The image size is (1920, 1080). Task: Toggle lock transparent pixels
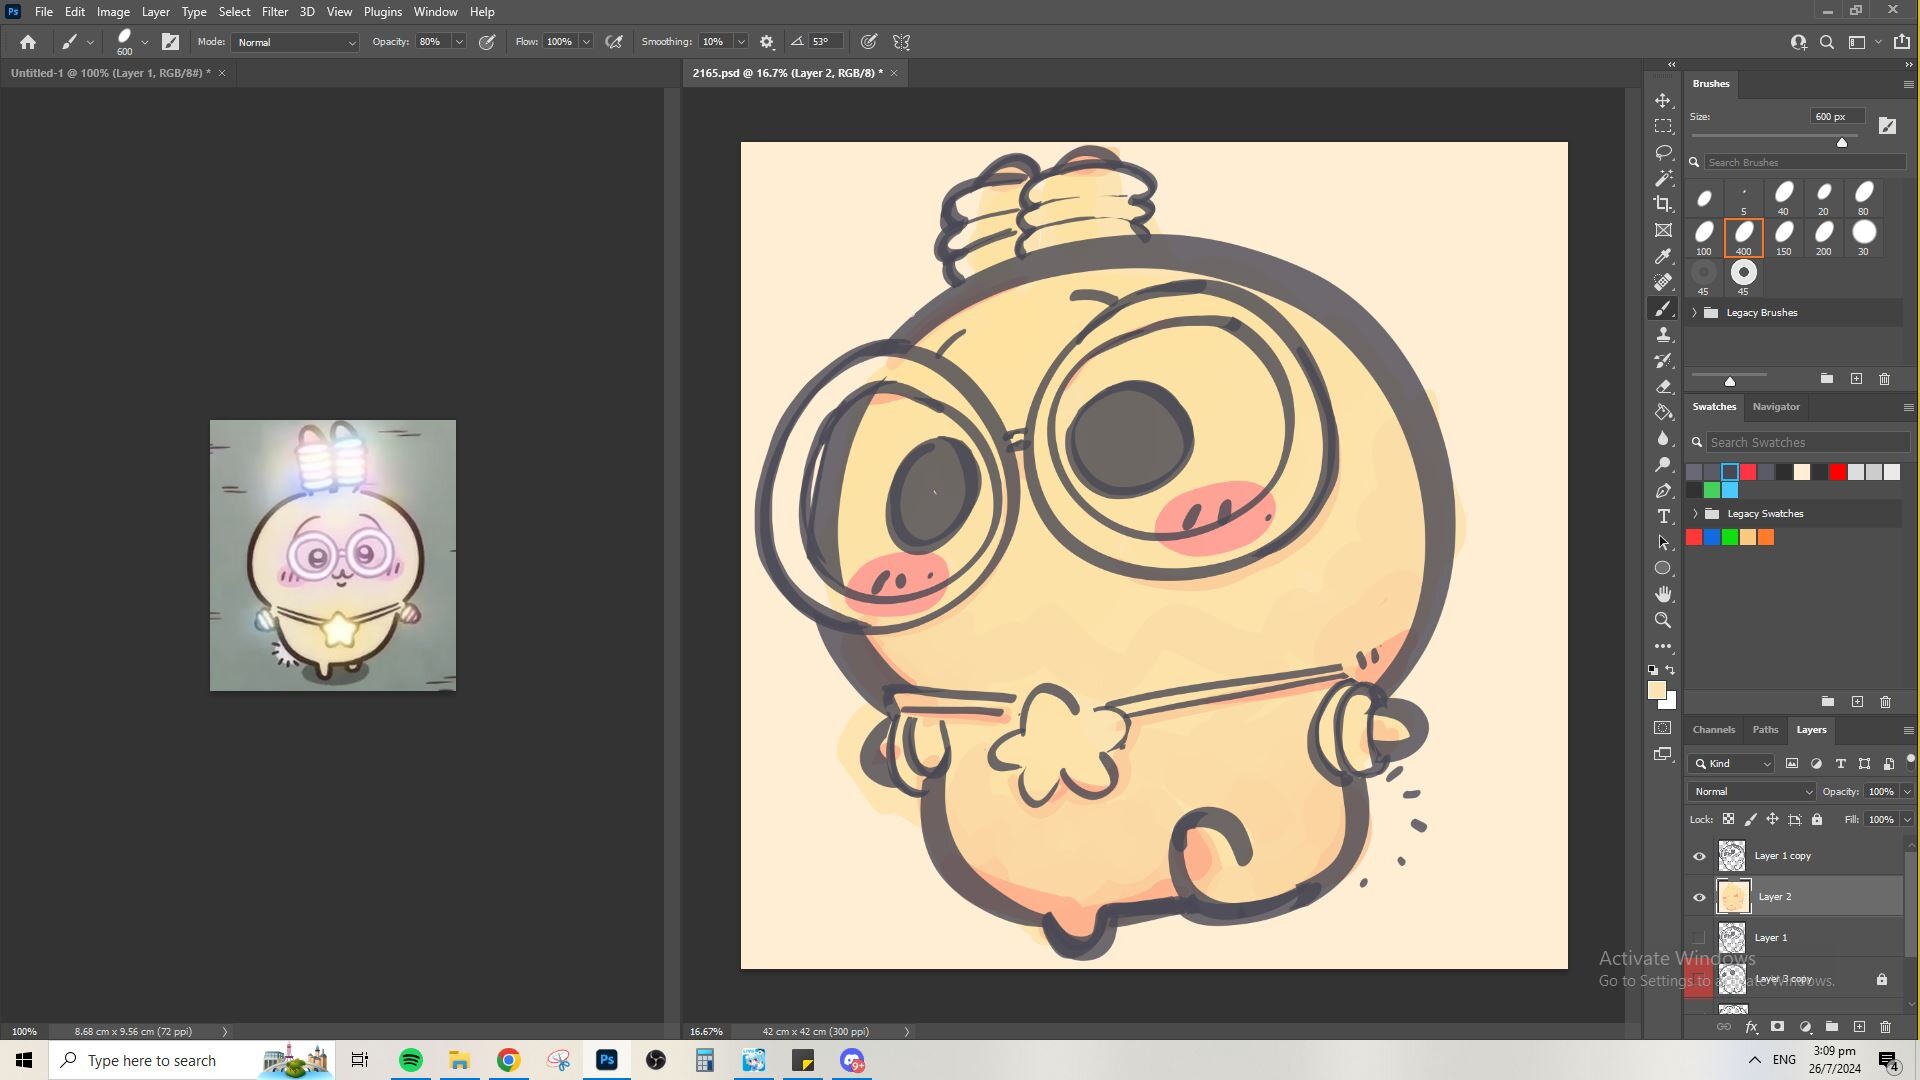1728,819
